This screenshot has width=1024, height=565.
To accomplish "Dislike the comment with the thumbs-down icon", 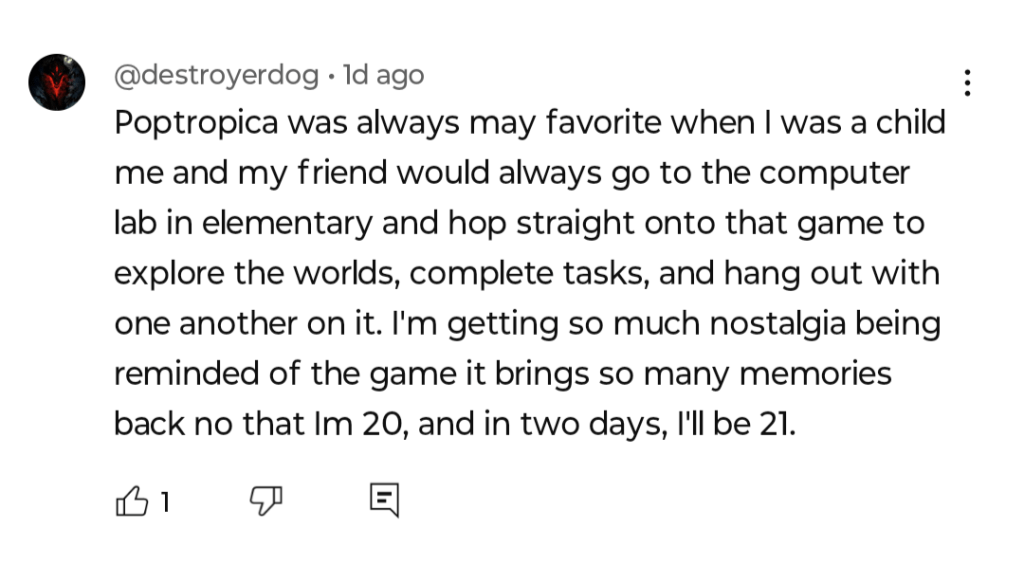I will 266,500.
